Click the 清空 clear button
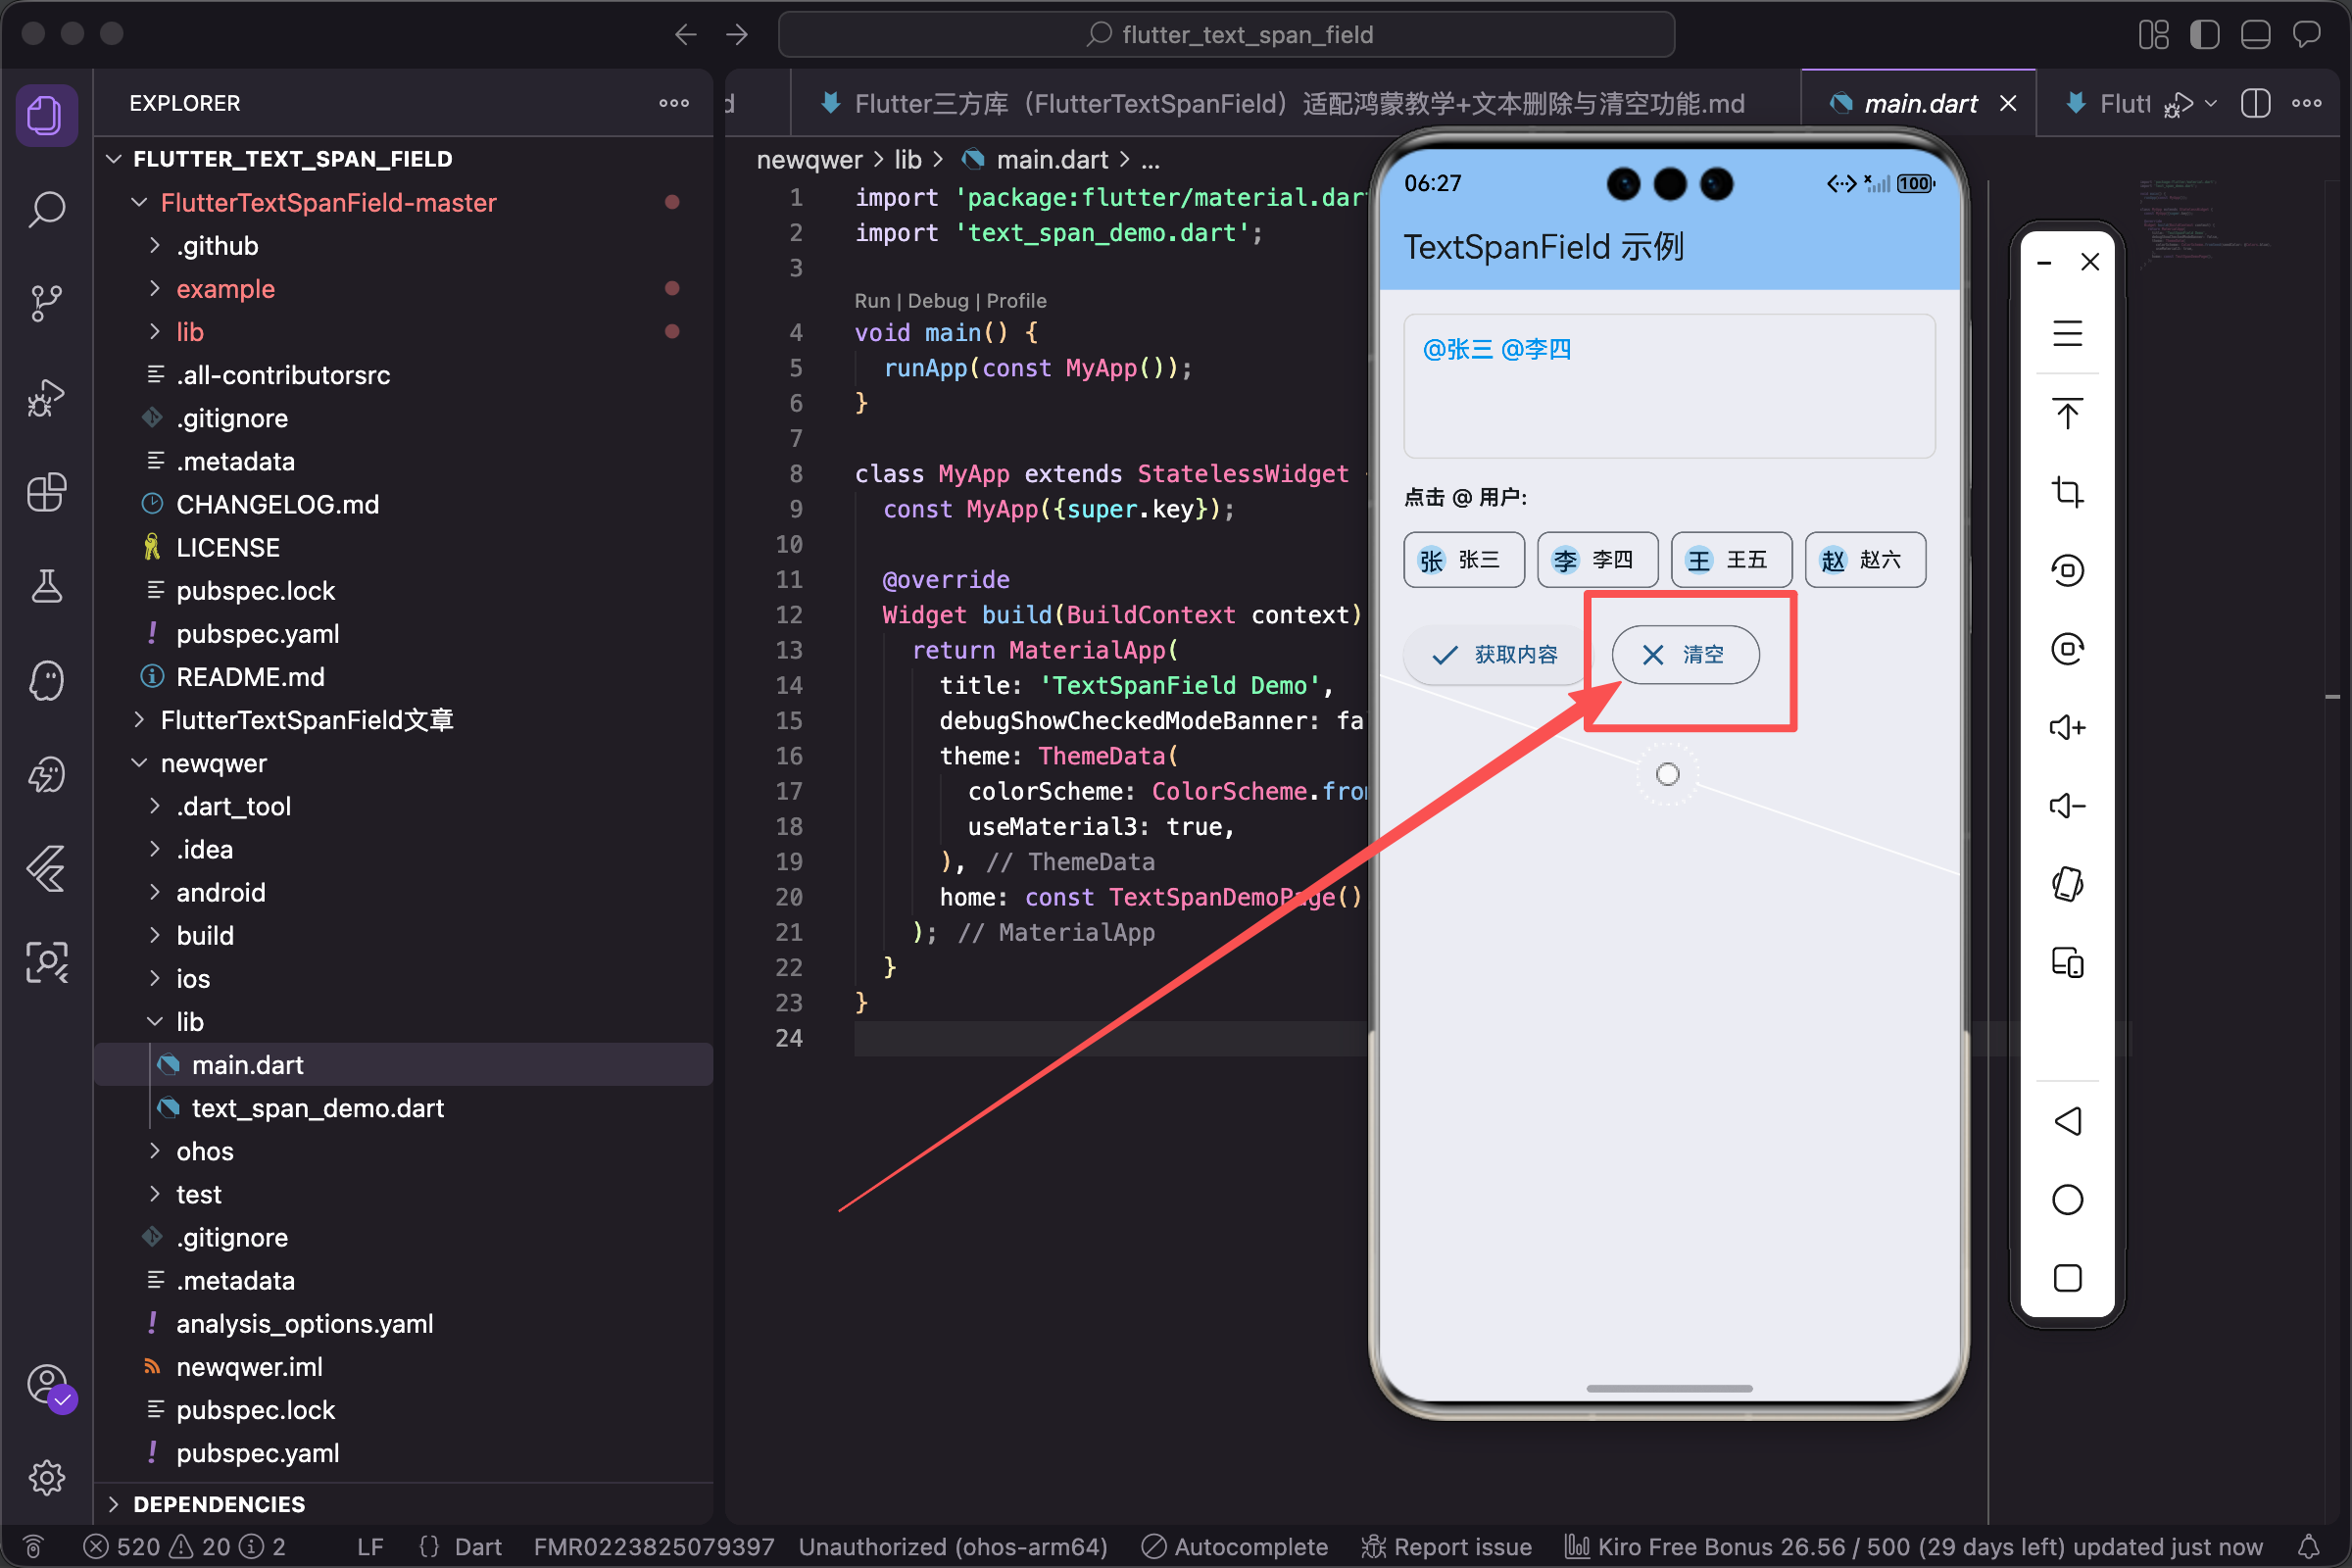2352x1568 pixels. 1685,655
